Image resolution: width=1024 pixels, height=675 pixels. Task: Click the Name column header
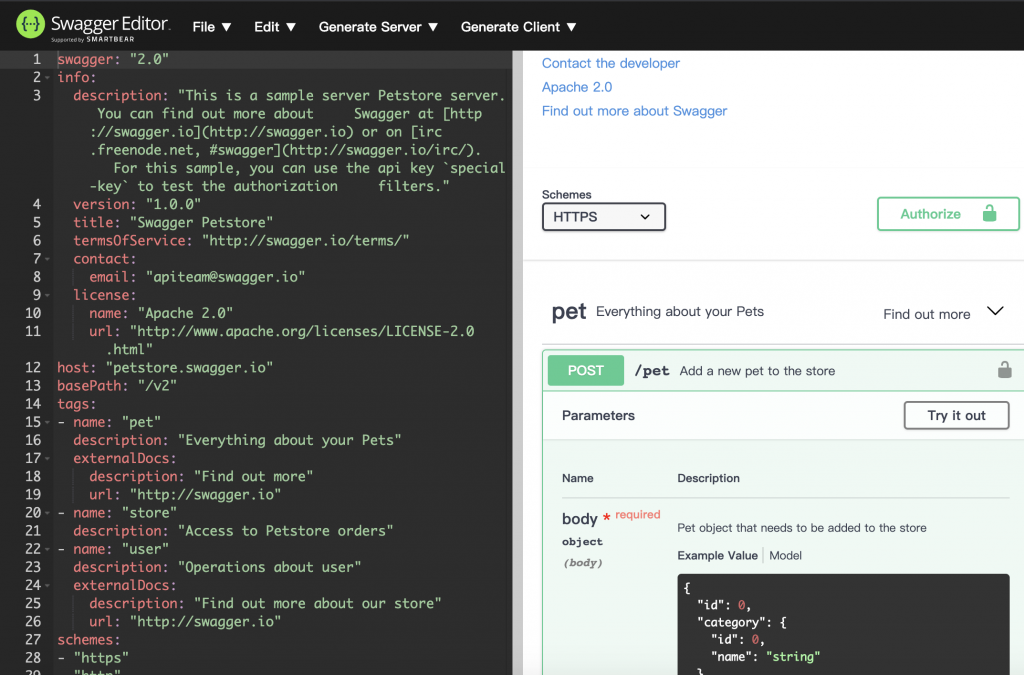[577, 479]
